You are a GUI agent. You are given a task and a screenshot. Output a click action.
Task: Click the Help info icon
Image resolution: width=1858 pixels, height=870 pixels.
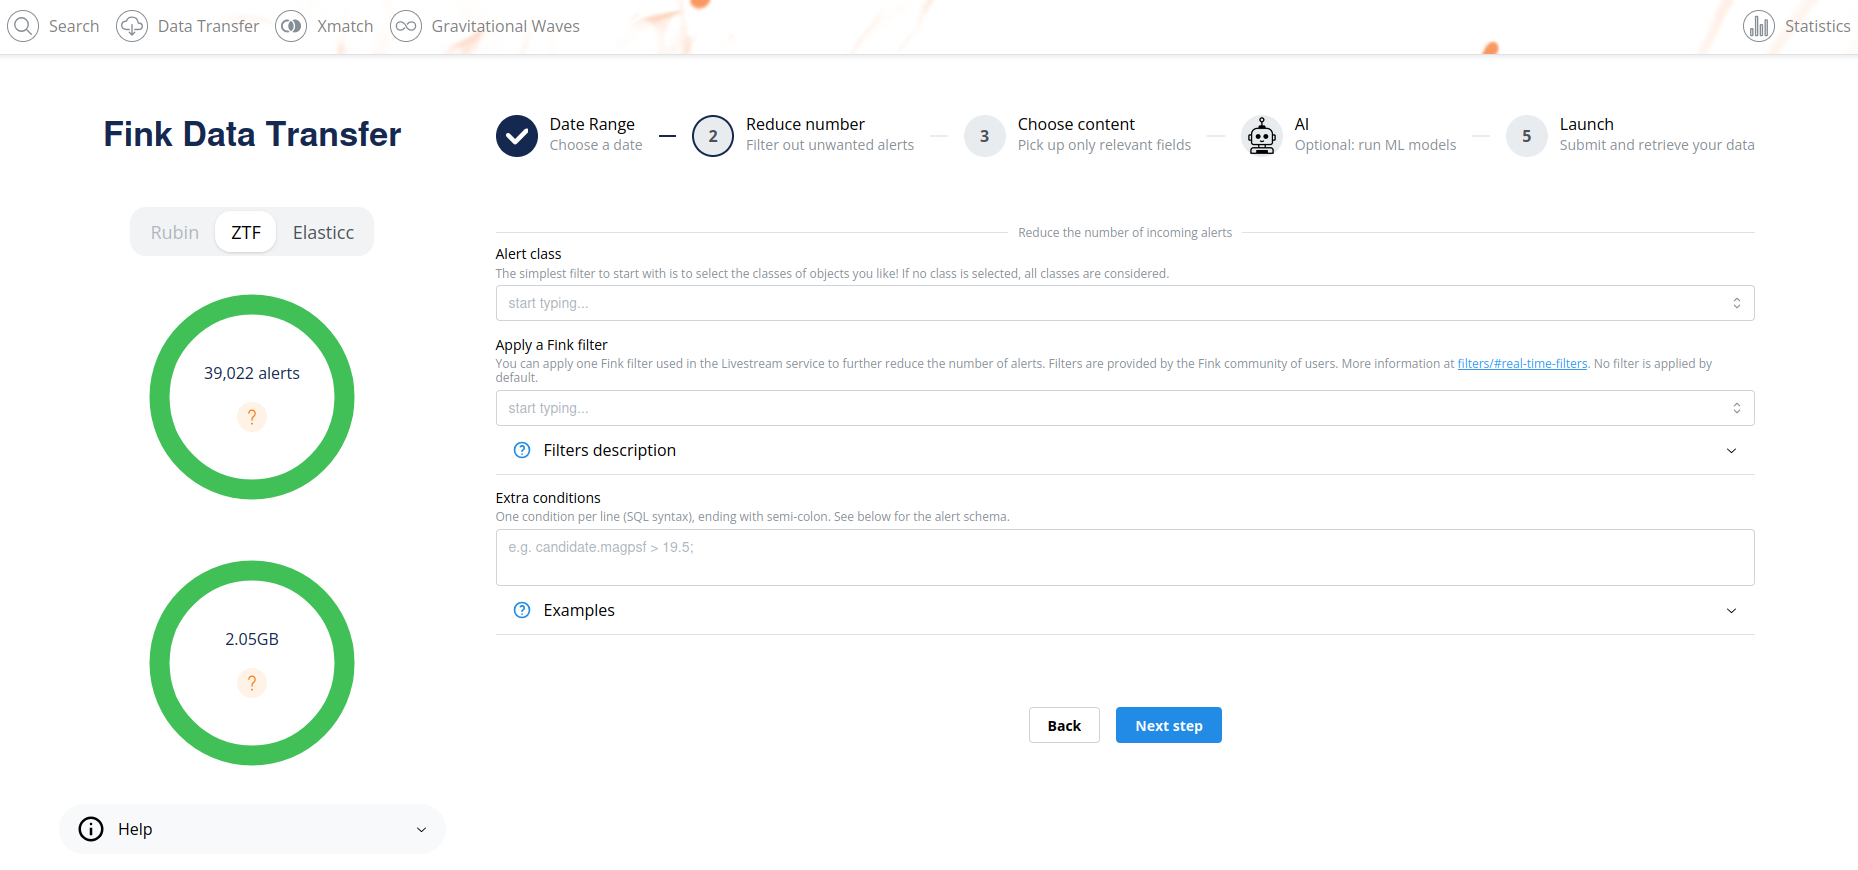[x=91, y=829]
